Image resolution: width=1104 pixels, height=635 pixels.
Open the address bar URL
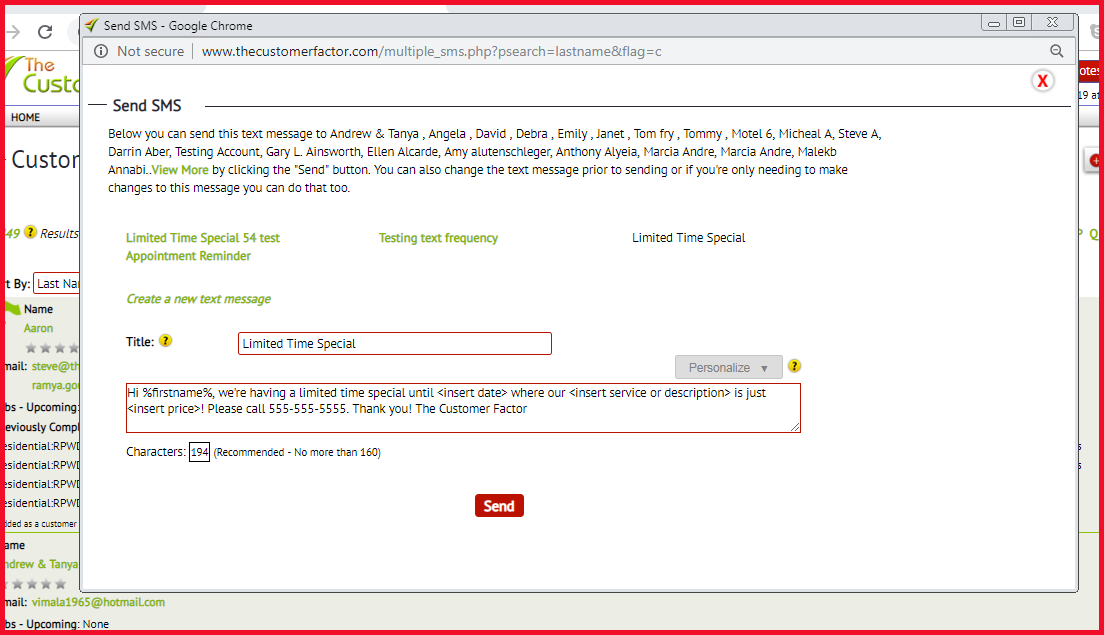[431, 51]
